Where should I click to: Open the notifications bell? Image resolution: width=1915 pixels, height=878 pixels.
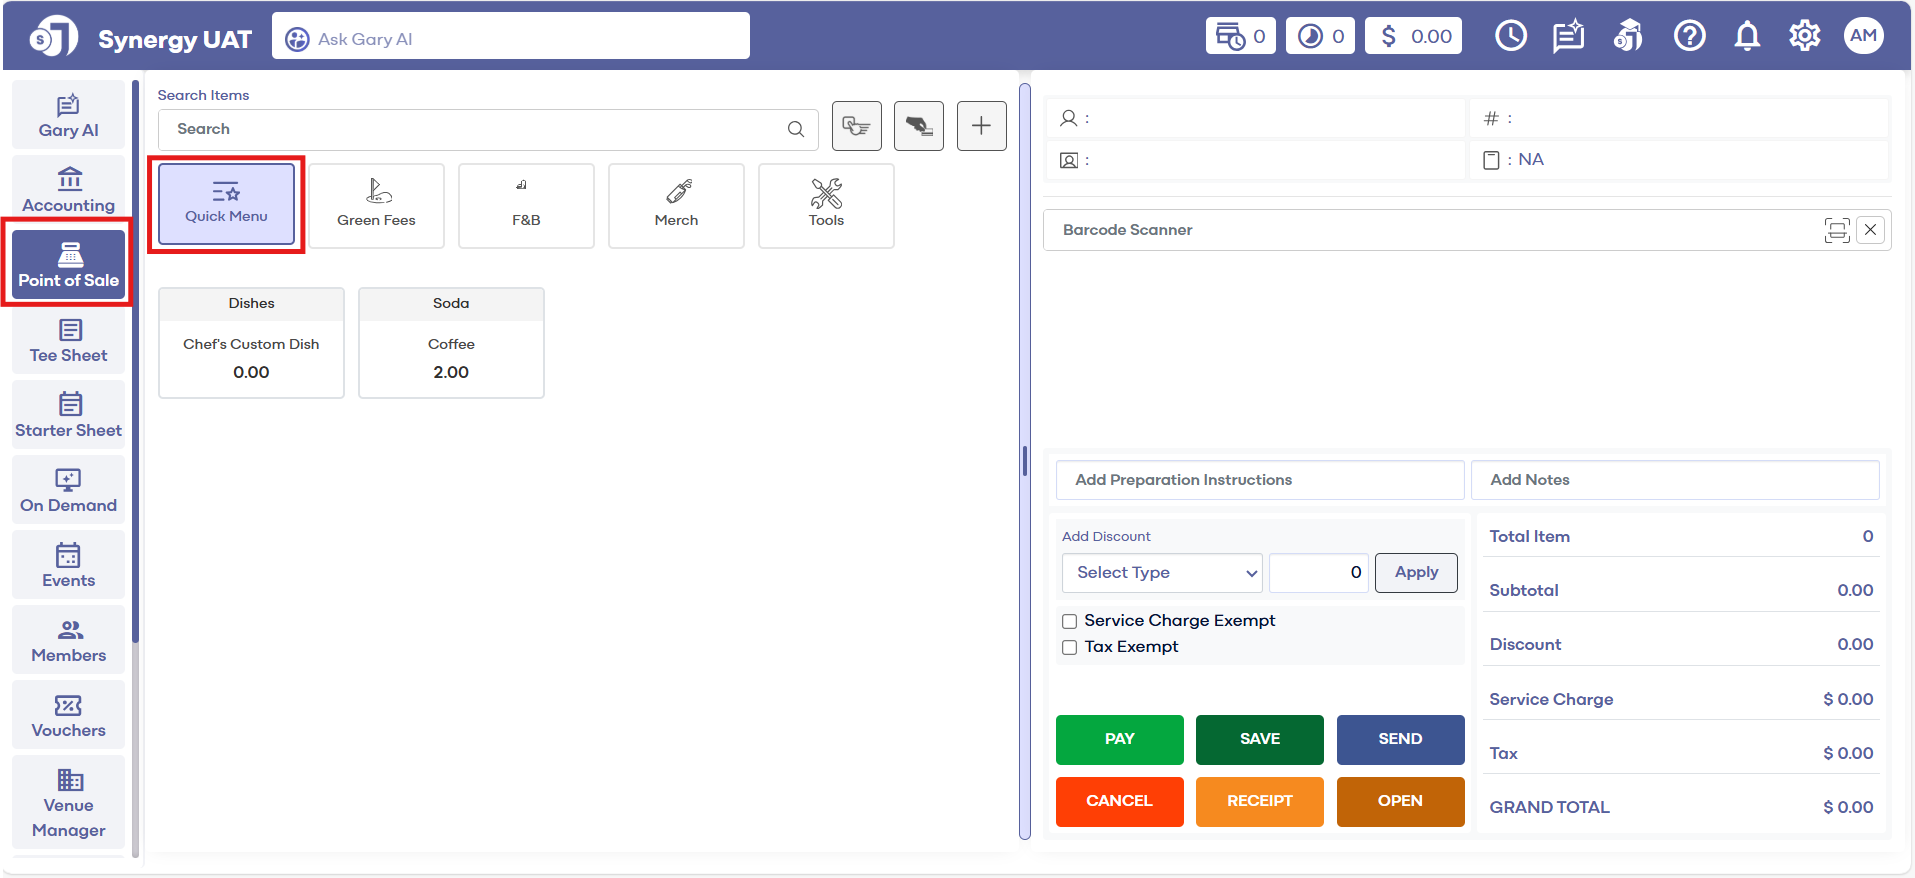[x=1746, y=37]
